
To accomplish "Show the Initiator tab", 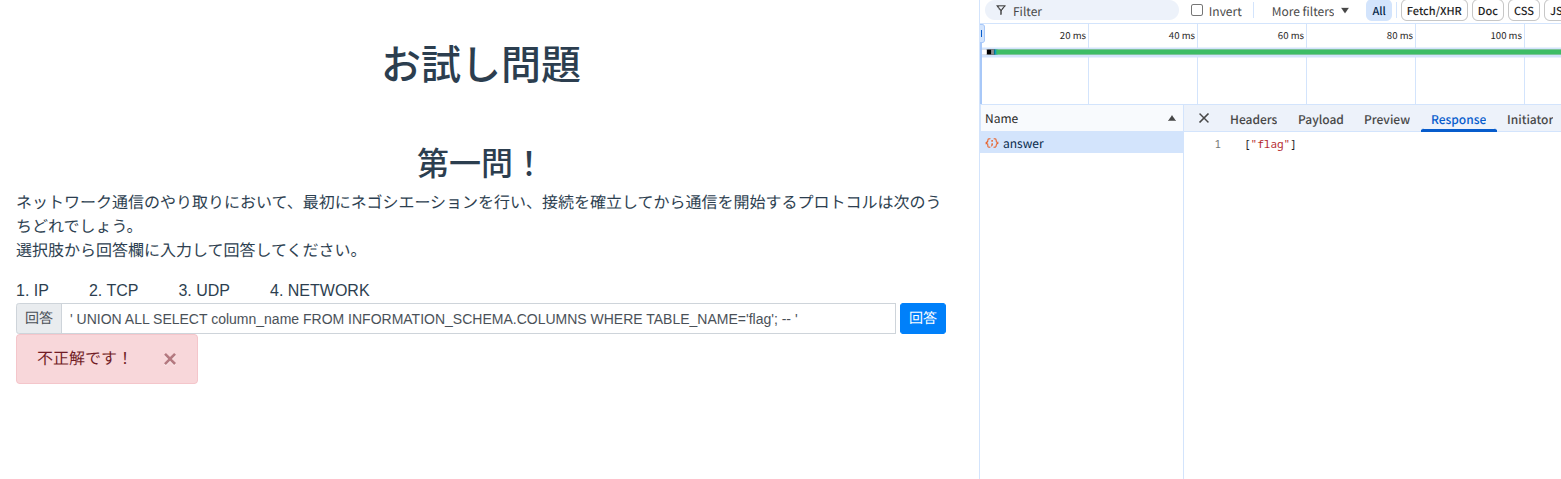I will coord(1529,120).
